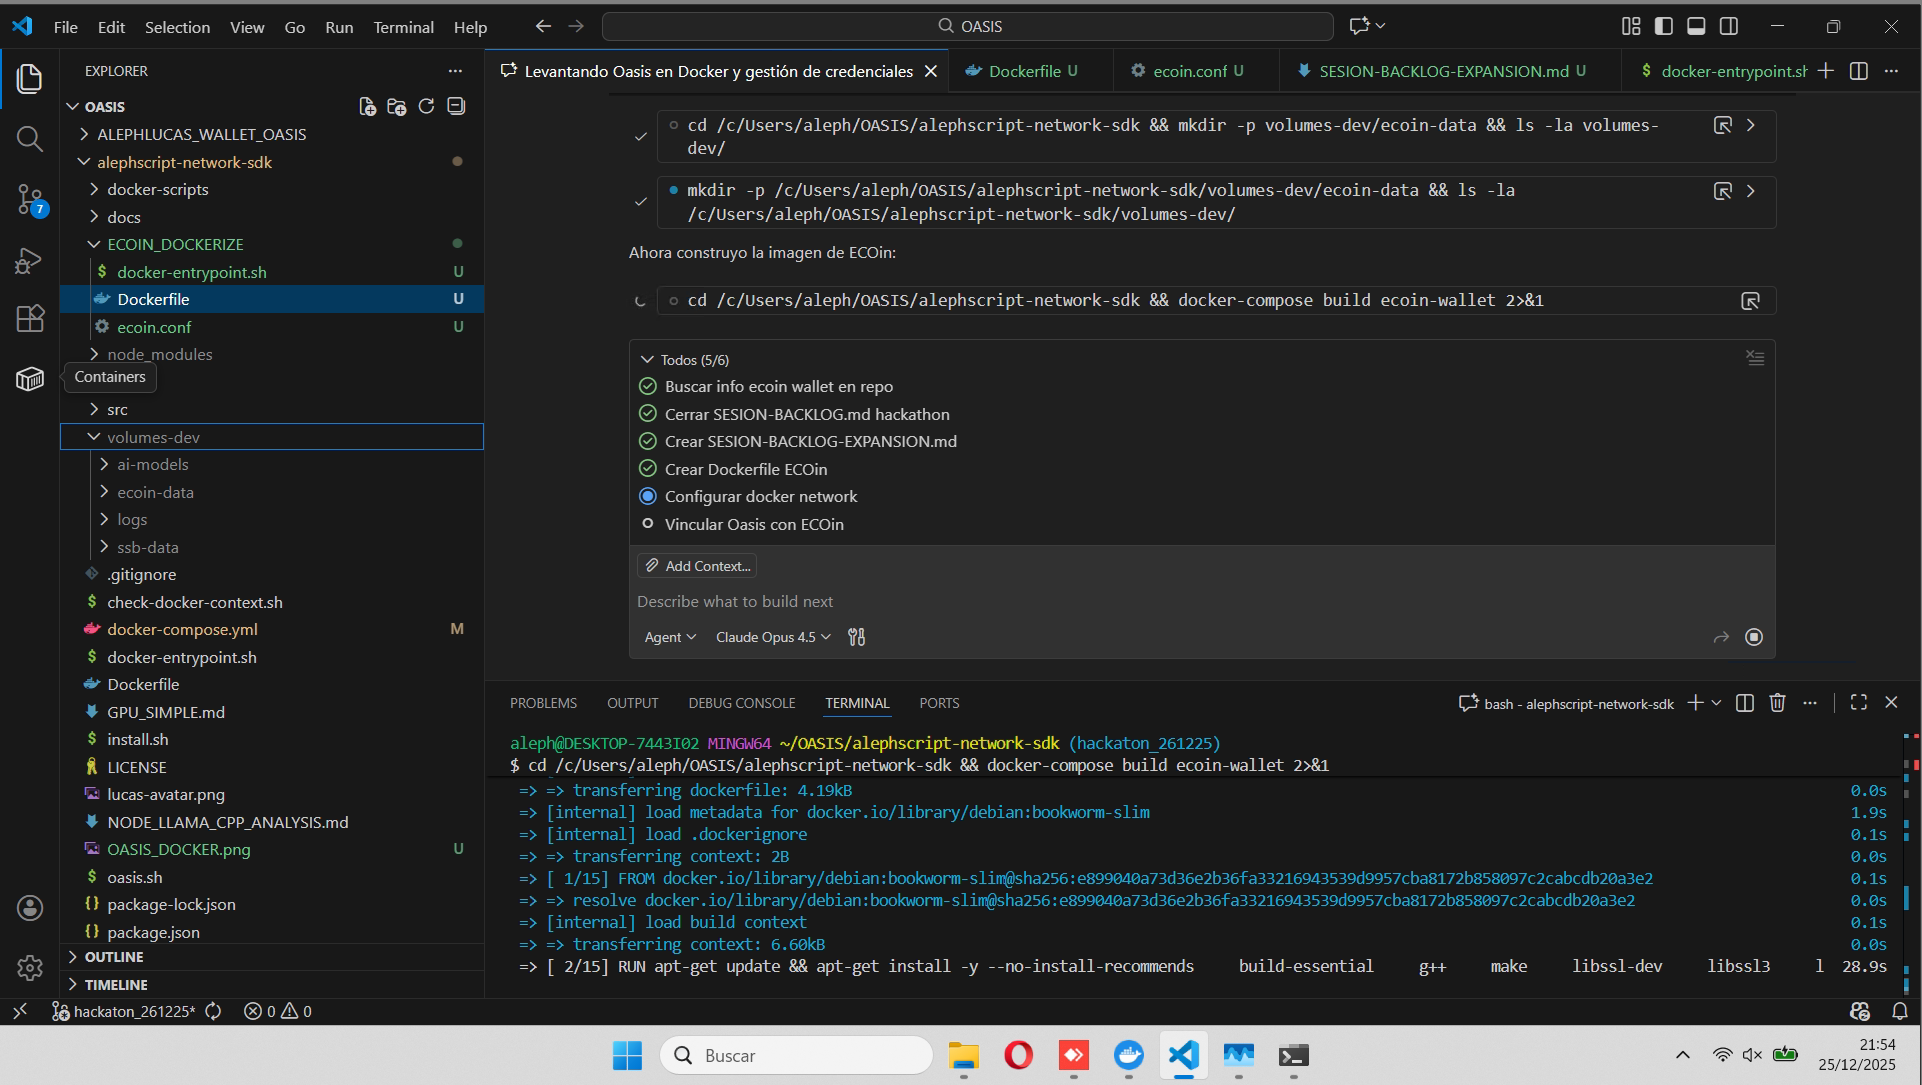Kill the active terminal with trash icon
Screen dimensions: 1922x1085
tap(1777, 703)
